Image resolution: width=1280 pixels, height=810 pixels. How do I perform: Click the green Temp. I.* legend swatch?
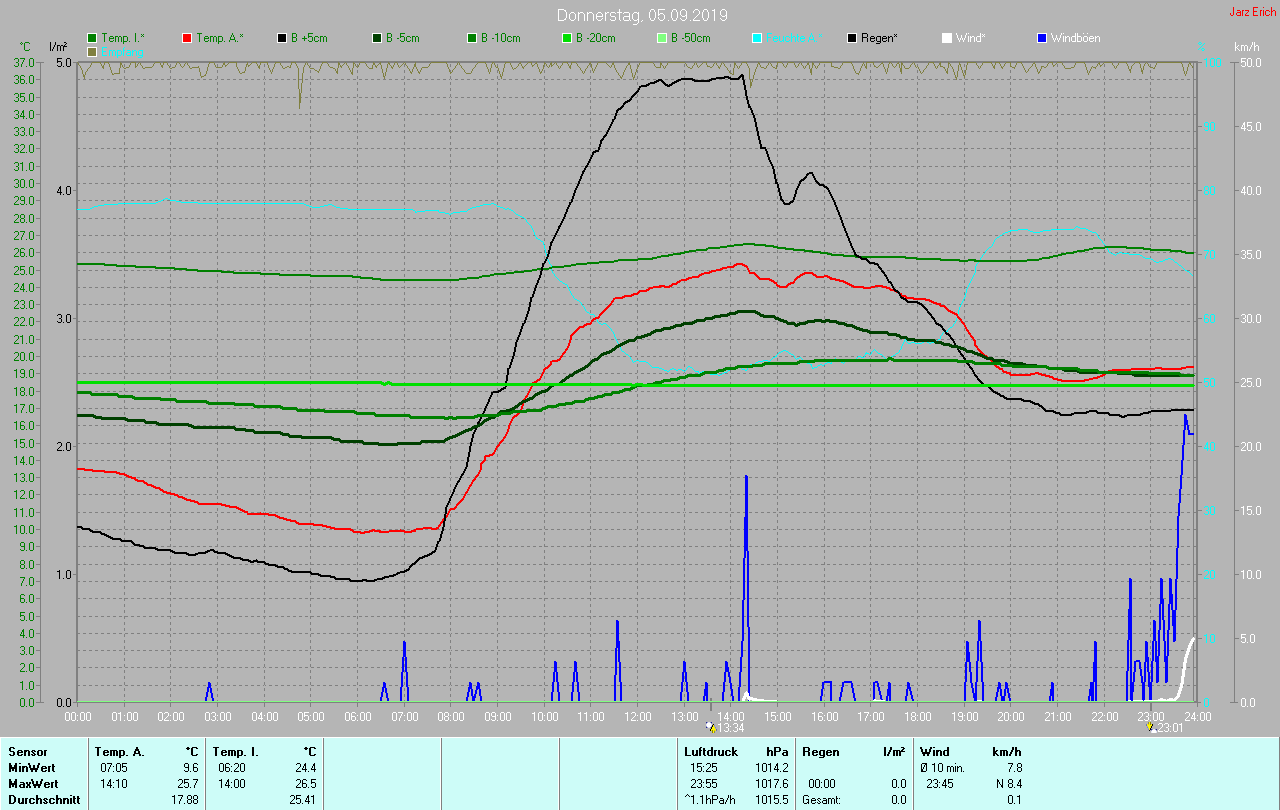pos(92,38)
